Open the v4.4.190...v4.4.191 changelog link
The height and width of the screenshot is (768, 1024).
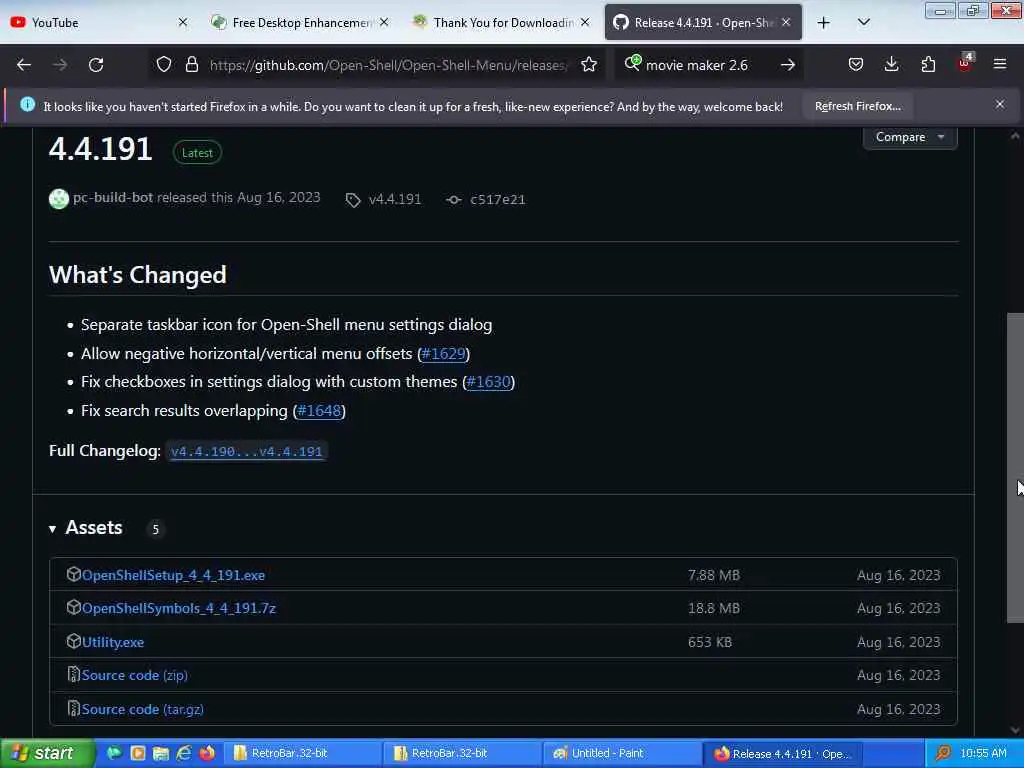(x=246, y=451)
